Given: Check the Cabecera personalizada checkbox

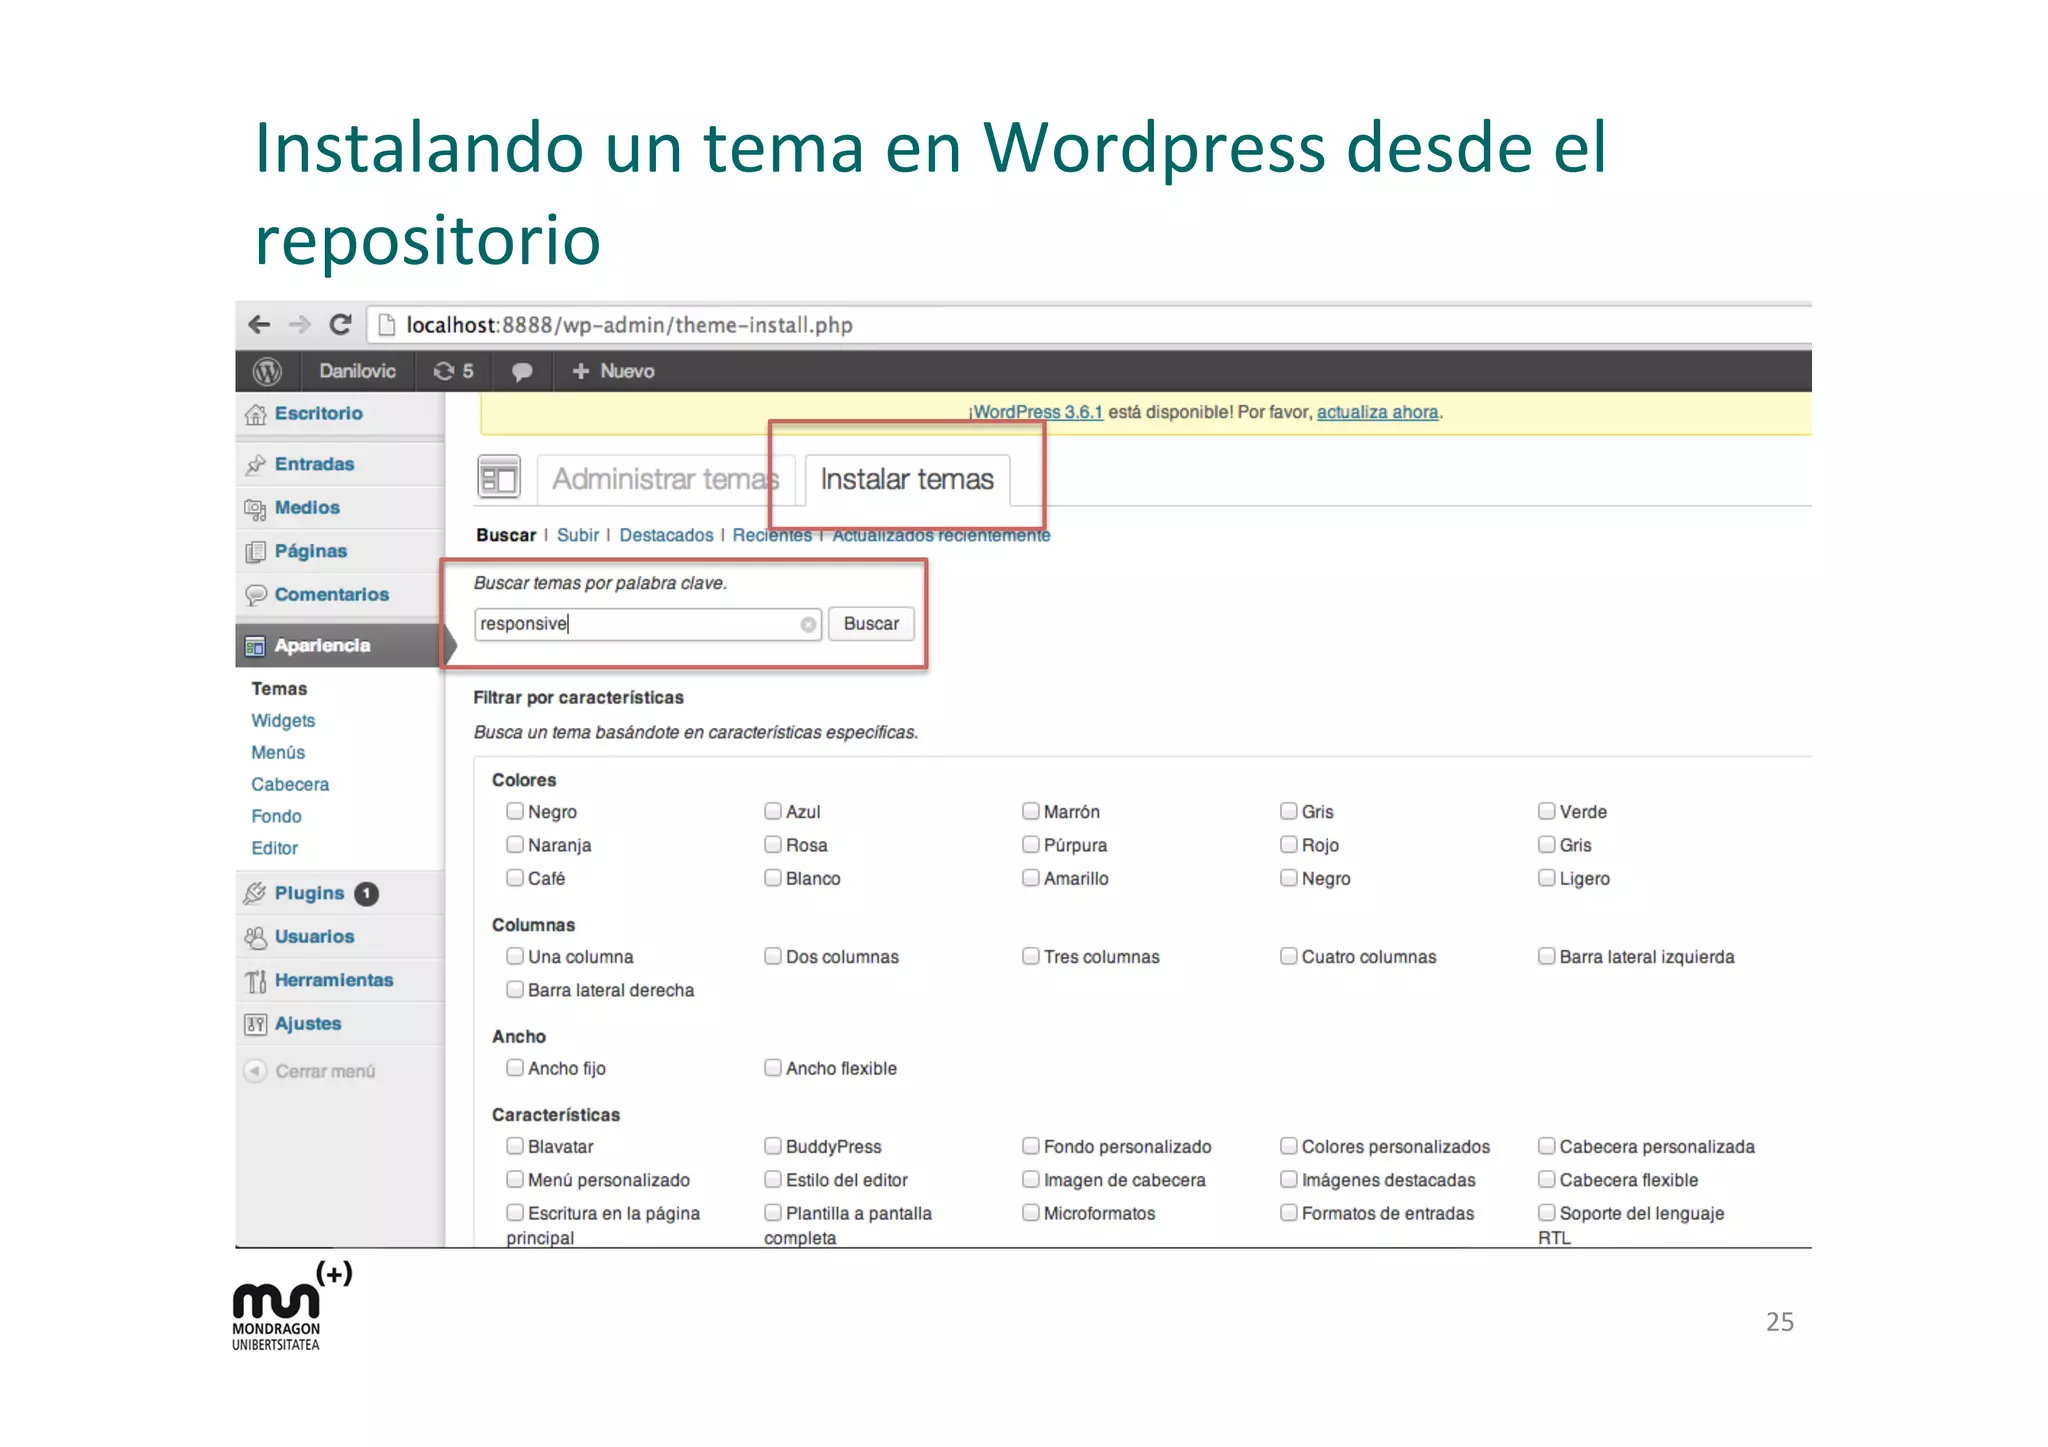Looking at the screenshot, I should [x=1547, y=1146].
